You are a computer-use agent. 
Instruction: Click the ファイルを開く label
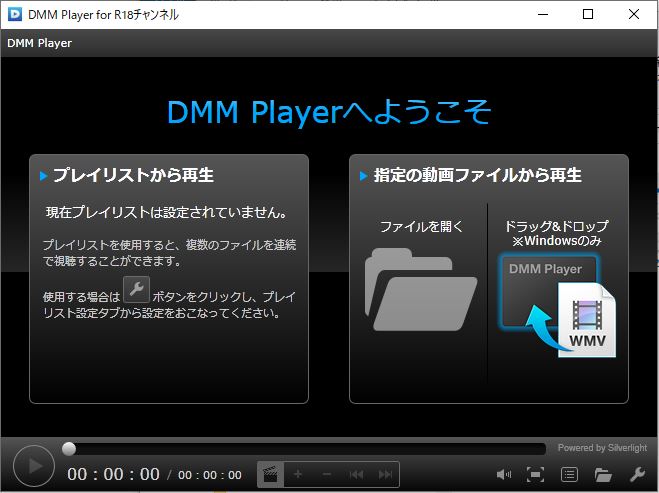click(x=421, y=227)
